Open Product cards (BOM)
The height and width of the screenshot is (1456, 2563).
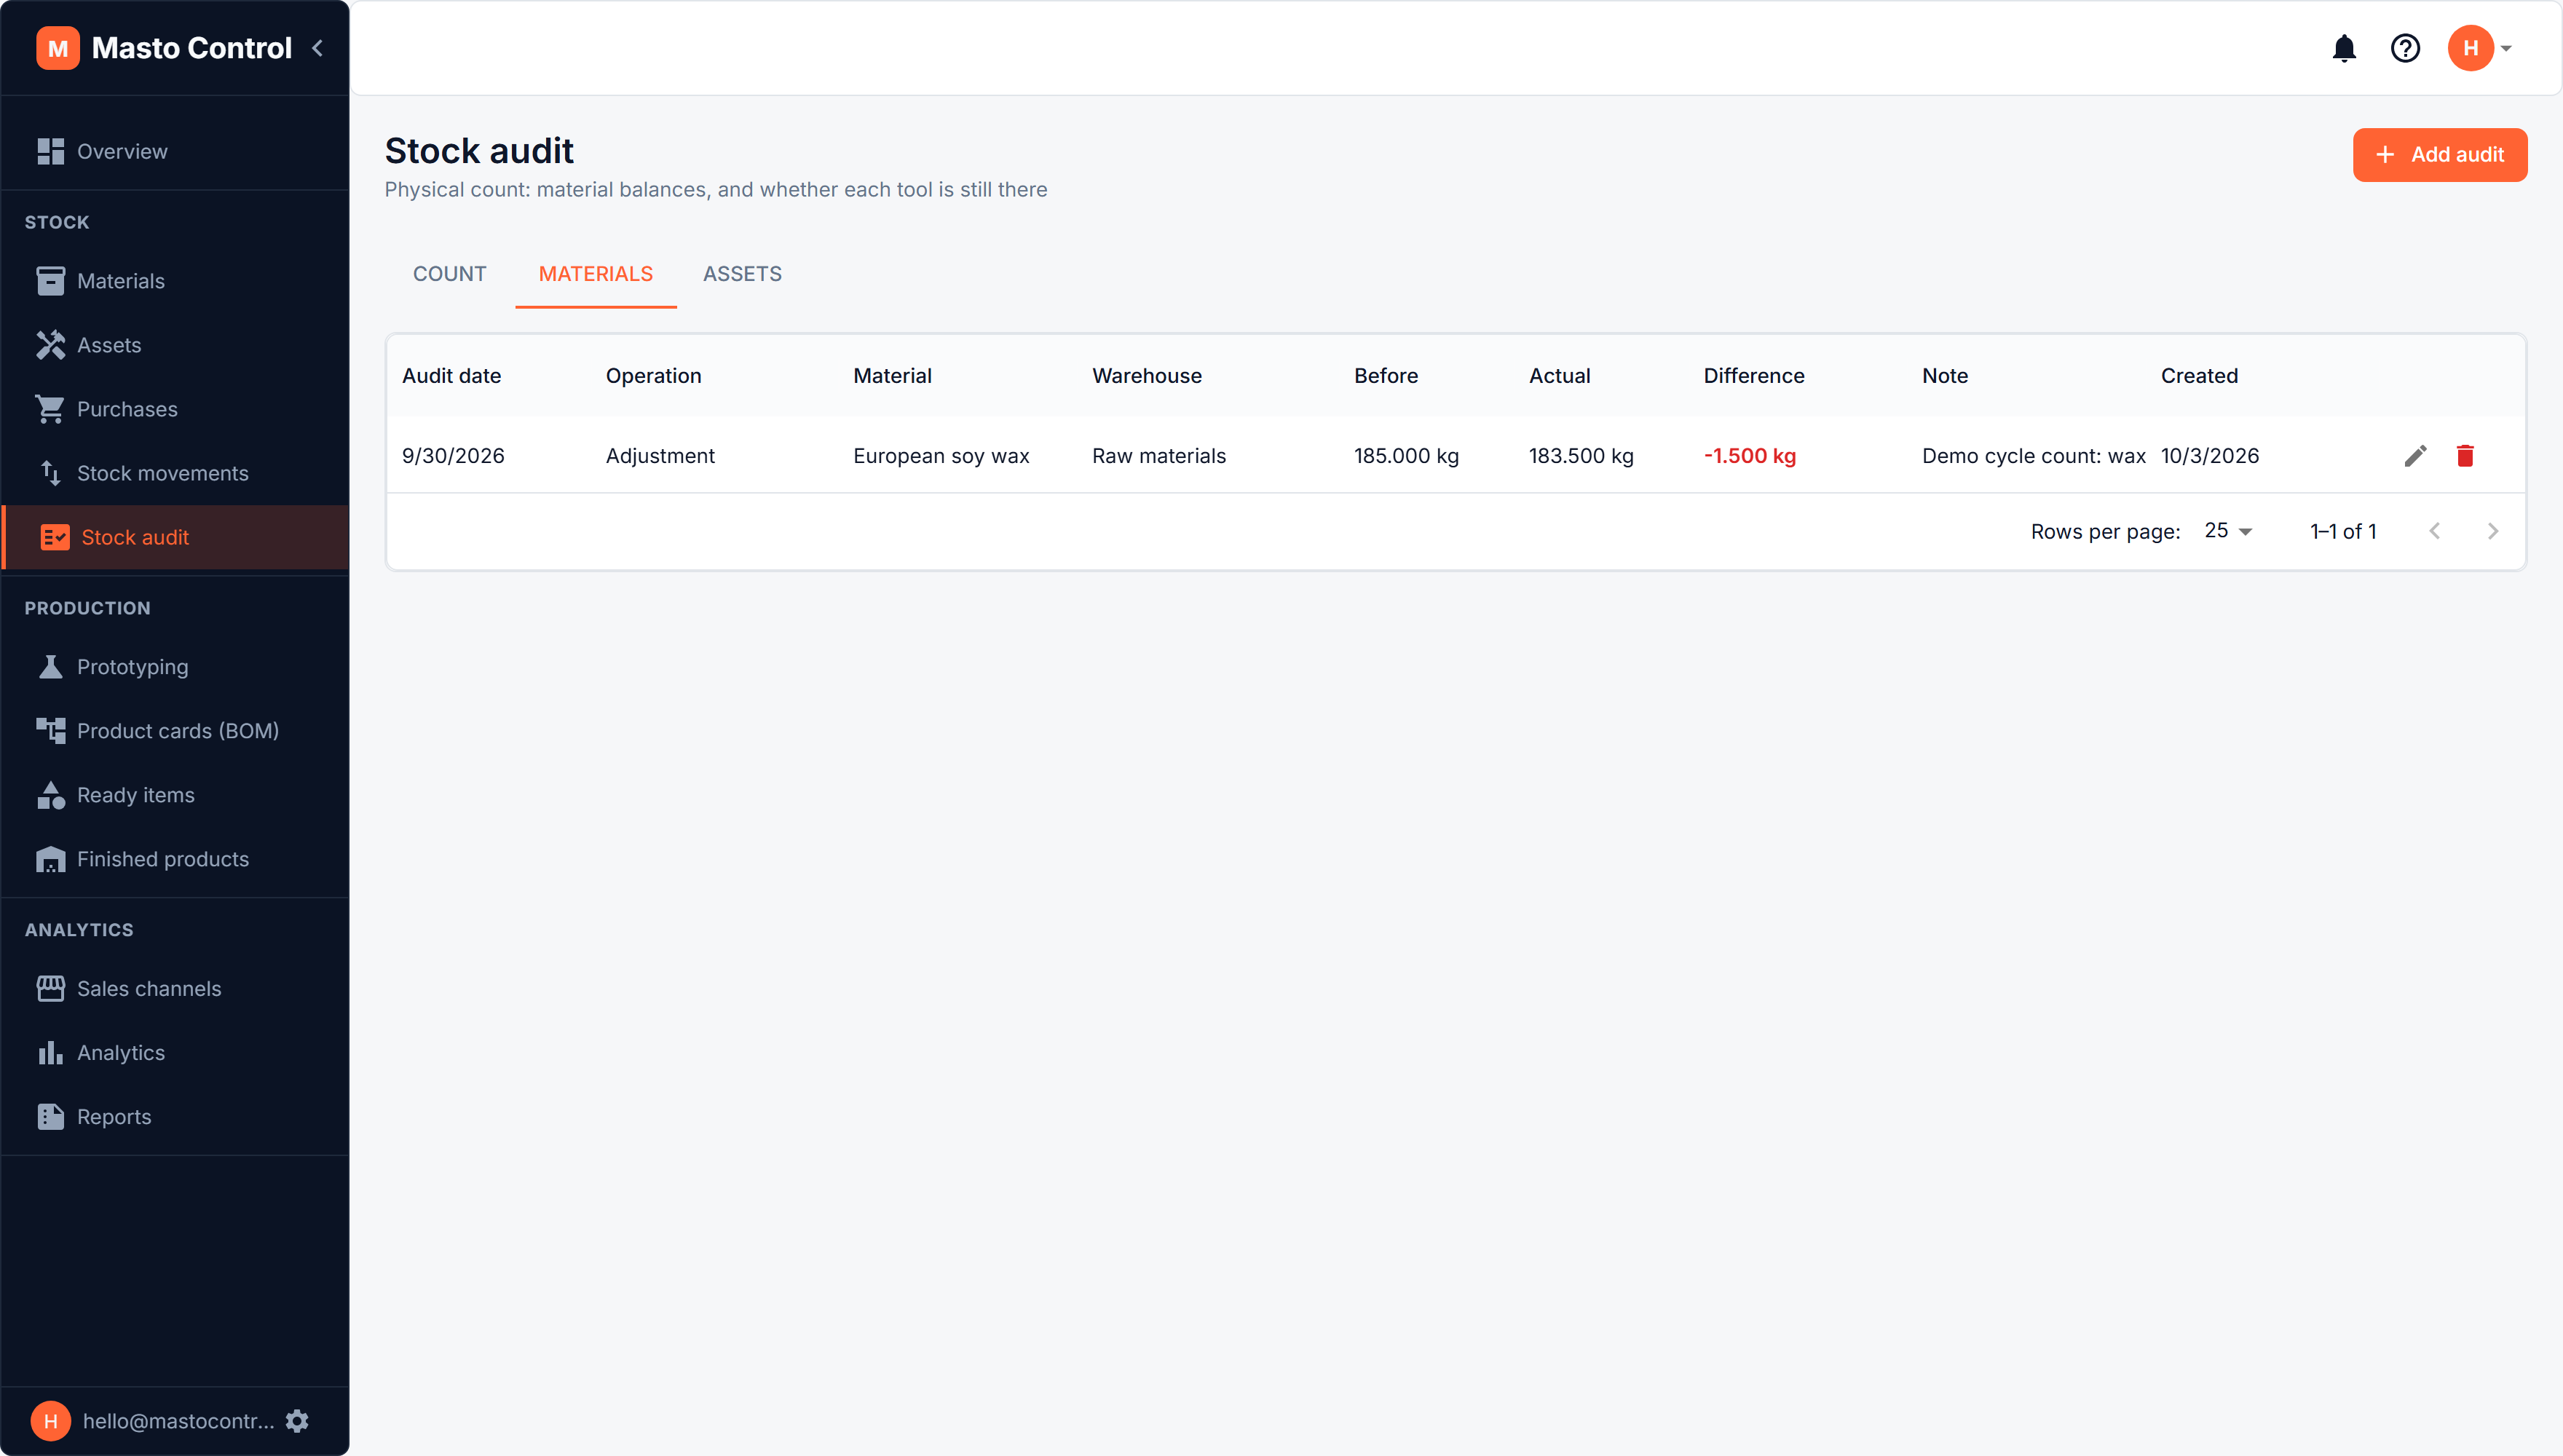(x=175, y=731)
